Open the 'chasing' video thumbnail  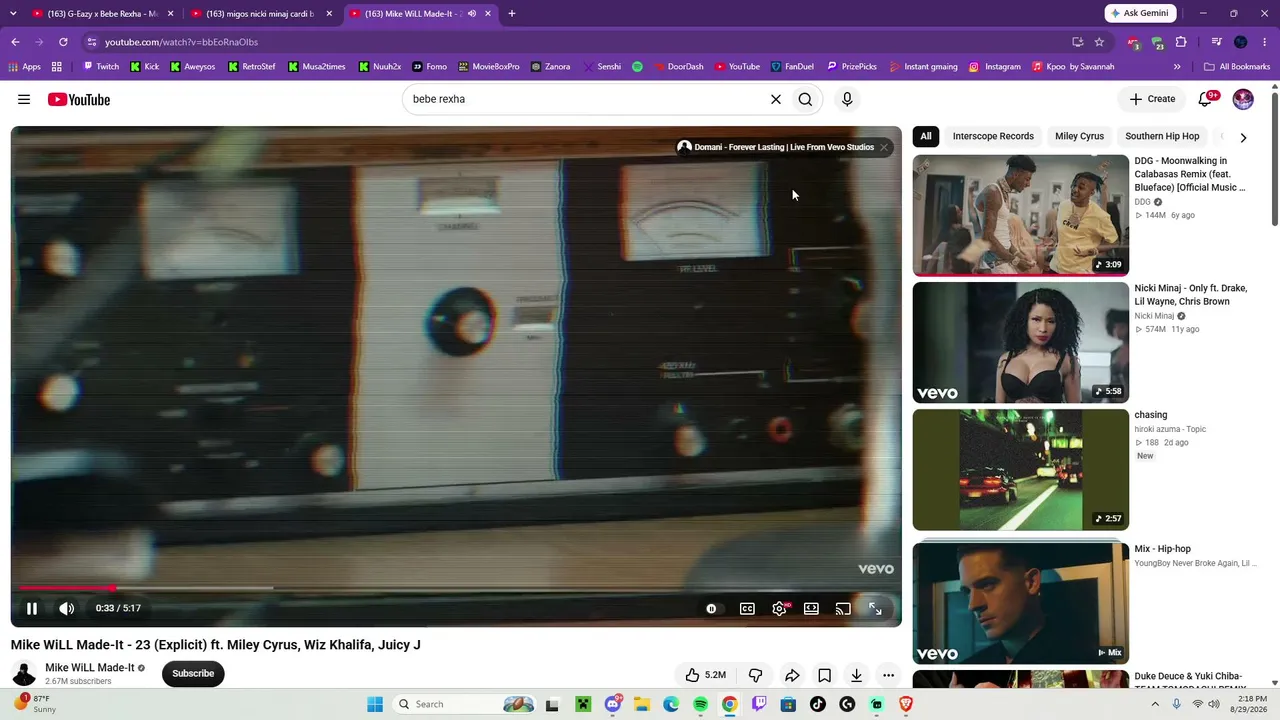tap(1020, 470)
